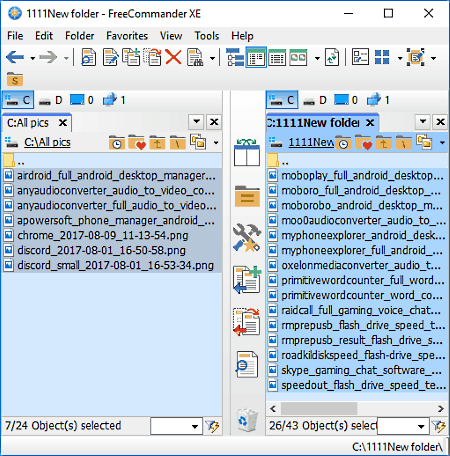This screenshot has height=456, width=450.
Task: Click the quick filter selection toolbar icon
Action: tap(416, 57)
